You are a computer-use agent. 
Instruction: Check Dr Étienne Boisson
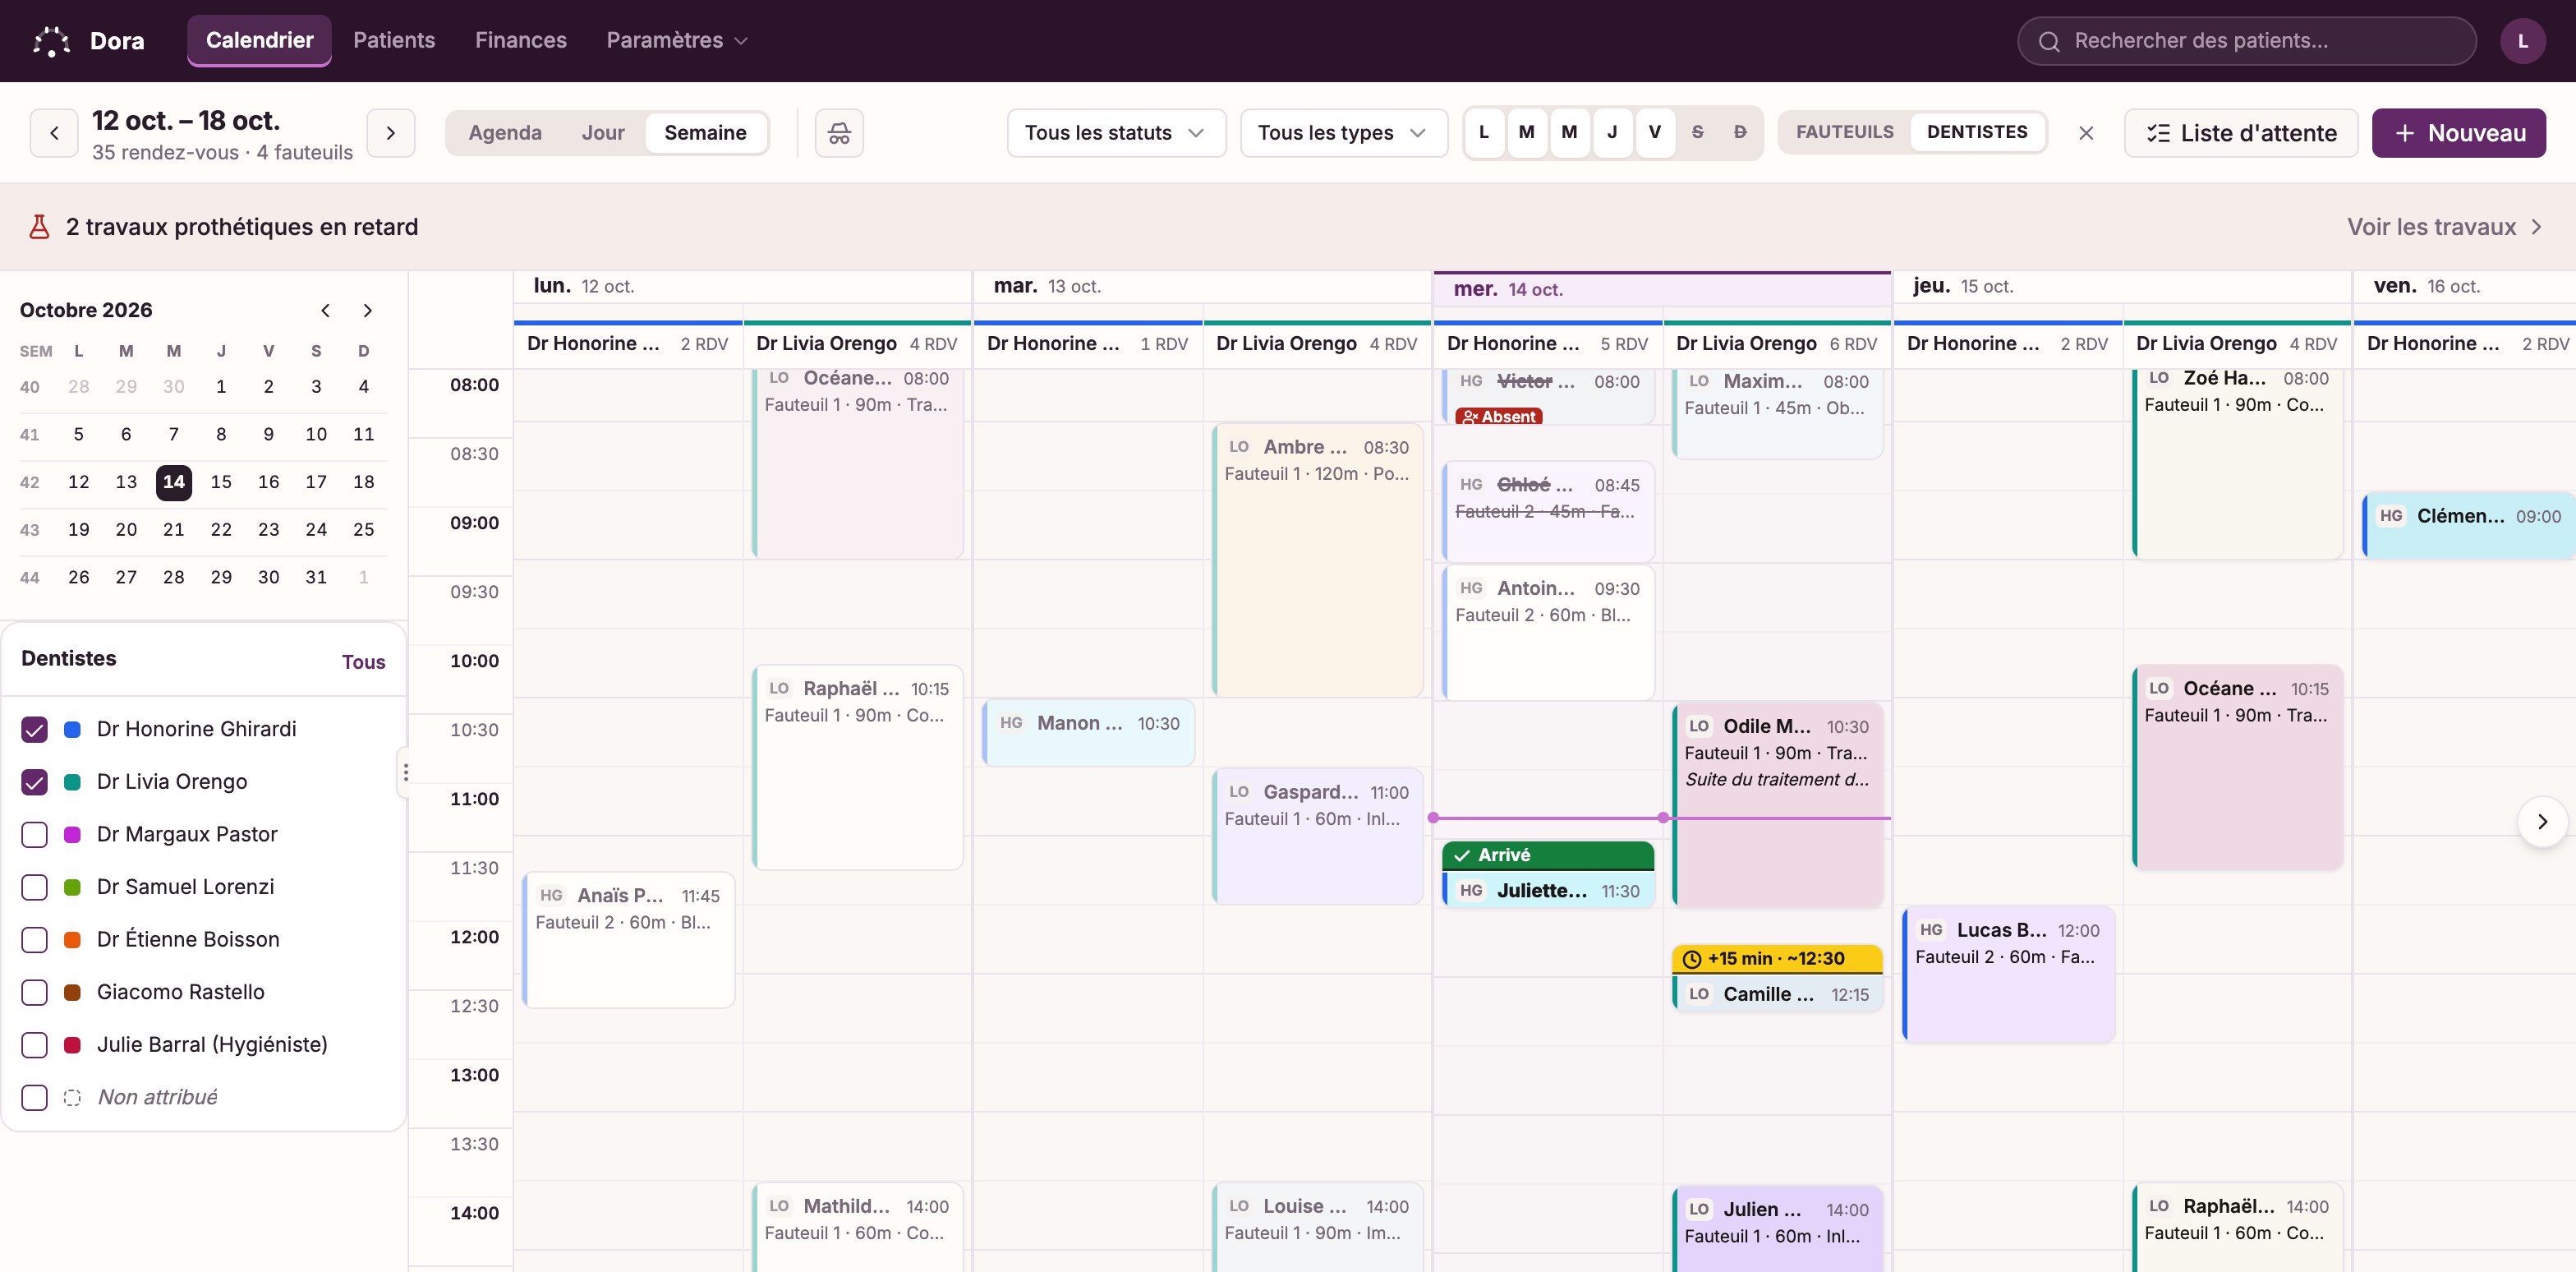pyautogui.click(x=35, y=940)
